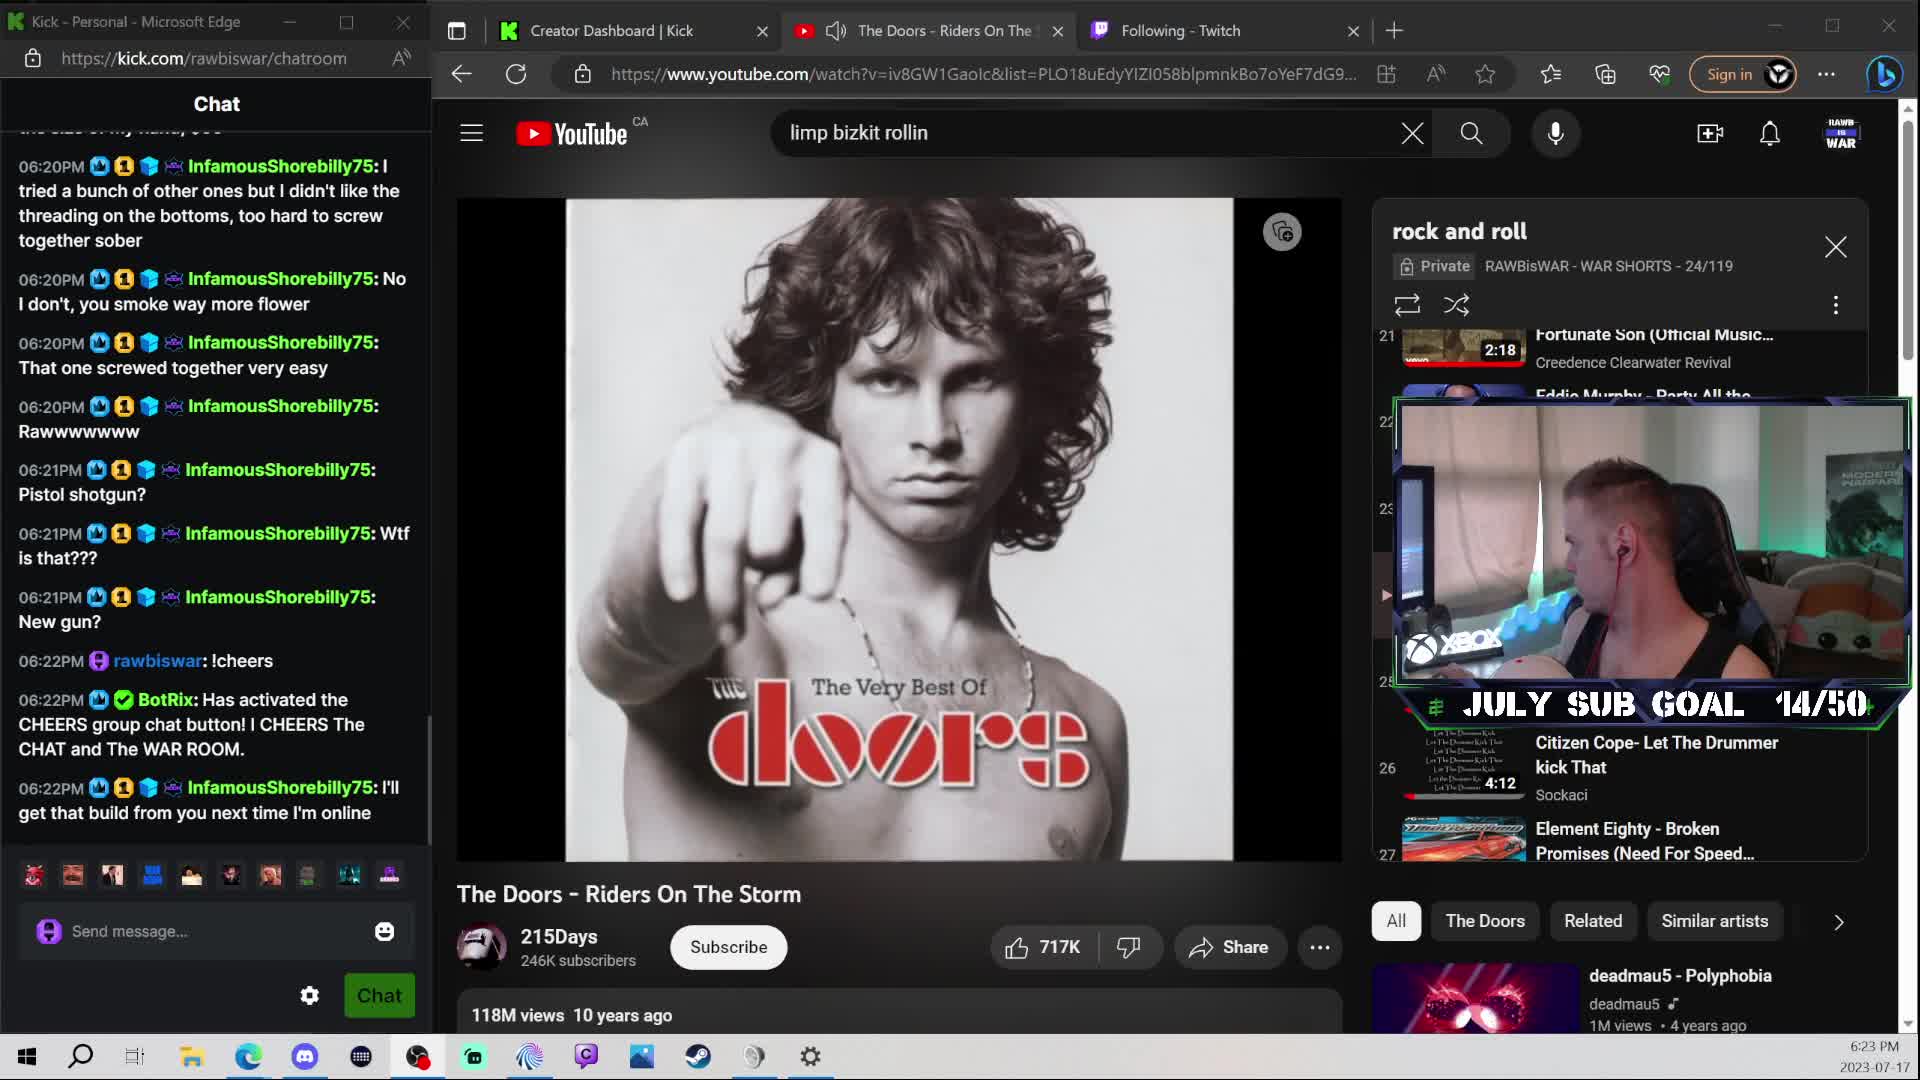Expand next filter chips with arrow

tap(1838, 922)
